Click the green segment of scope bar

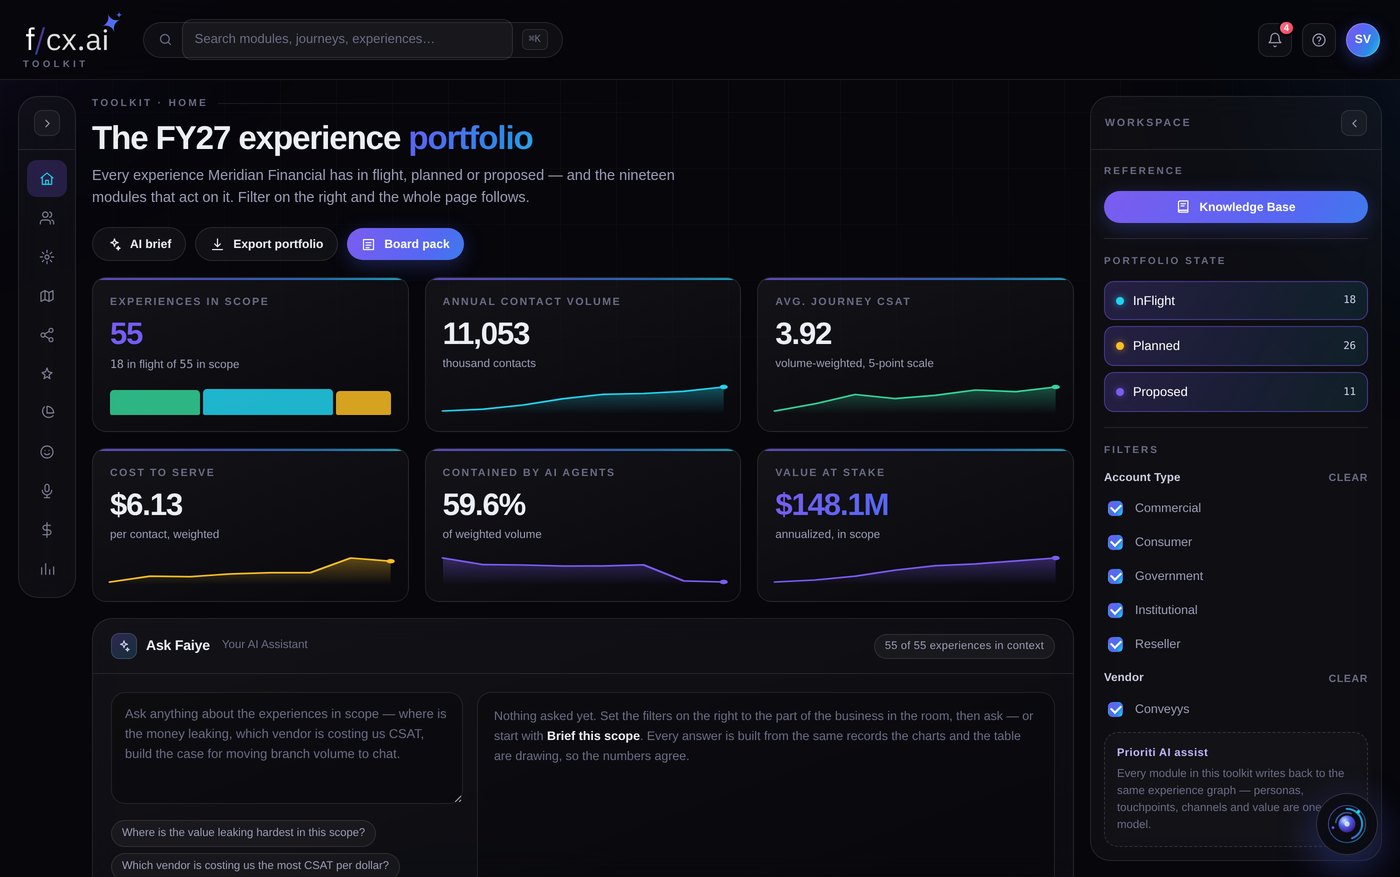155,402
